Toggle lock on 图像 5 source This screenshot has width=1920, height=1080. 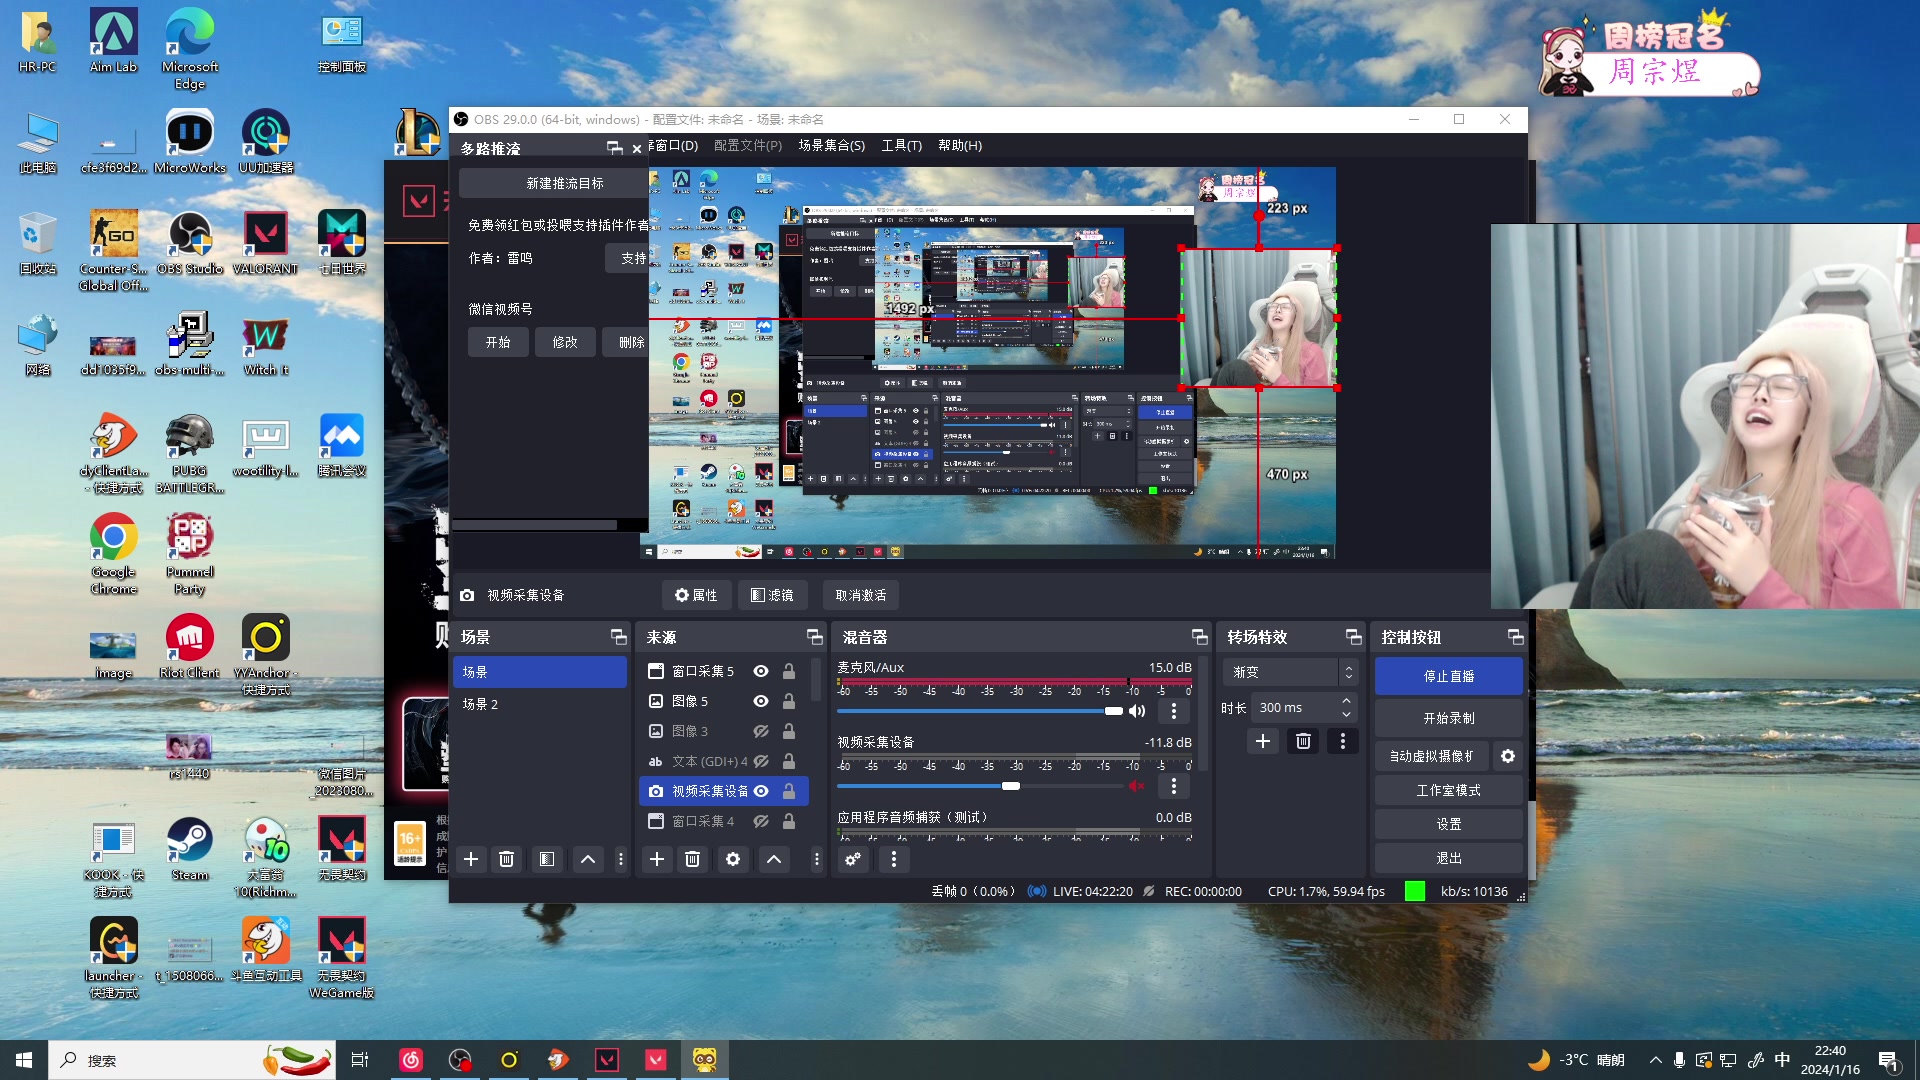789,701
